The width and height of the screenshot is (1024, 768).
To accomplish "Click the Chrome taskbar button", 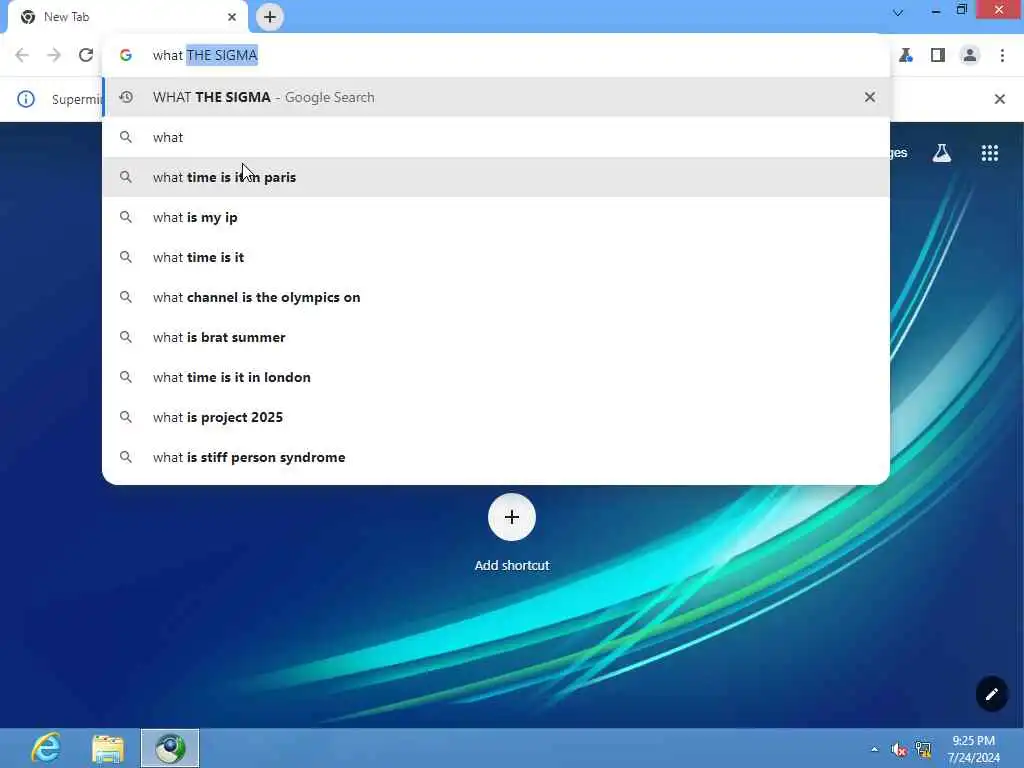I will coord(170,748).
